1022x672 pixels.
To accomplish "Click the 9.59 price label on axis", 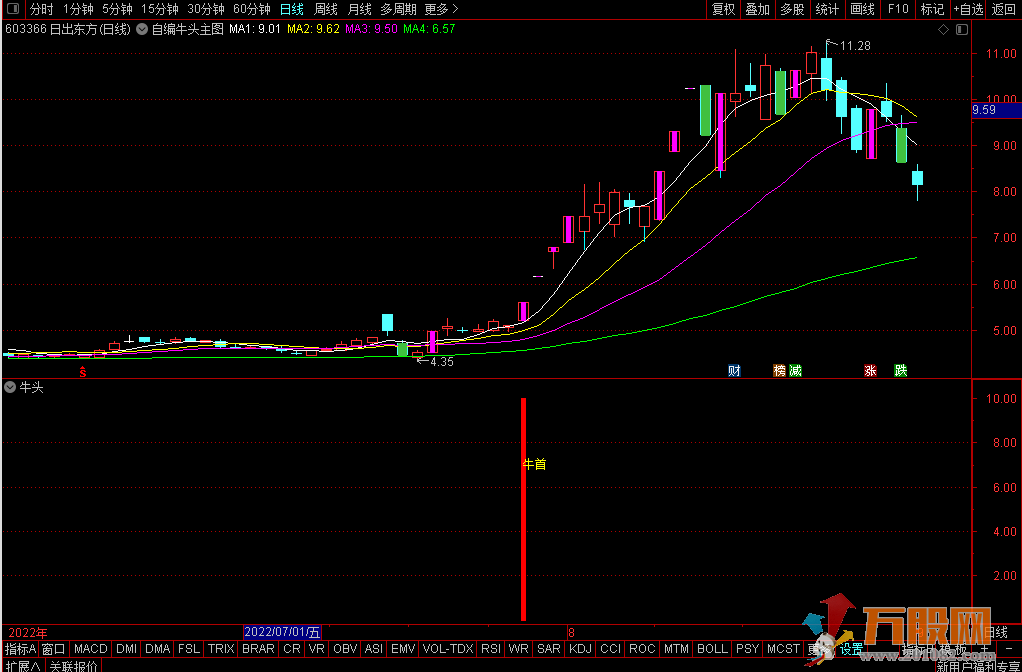I will click(984, 110).
